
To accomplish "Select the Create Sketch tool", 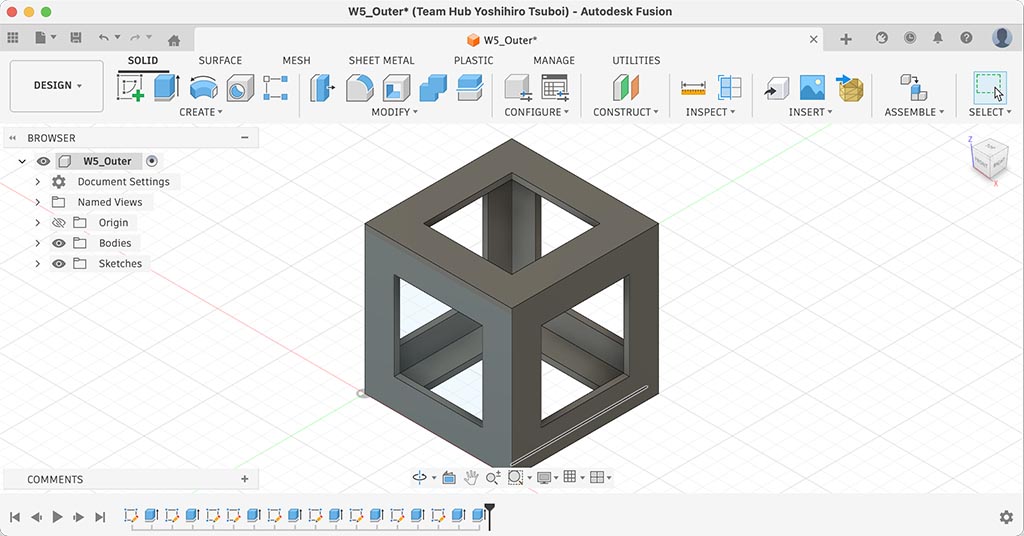I will tap(131, 87).
